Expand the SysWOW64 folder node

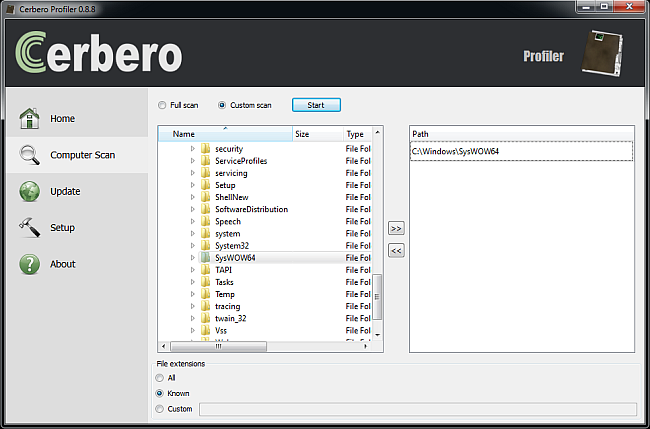[x=193, y=258]
